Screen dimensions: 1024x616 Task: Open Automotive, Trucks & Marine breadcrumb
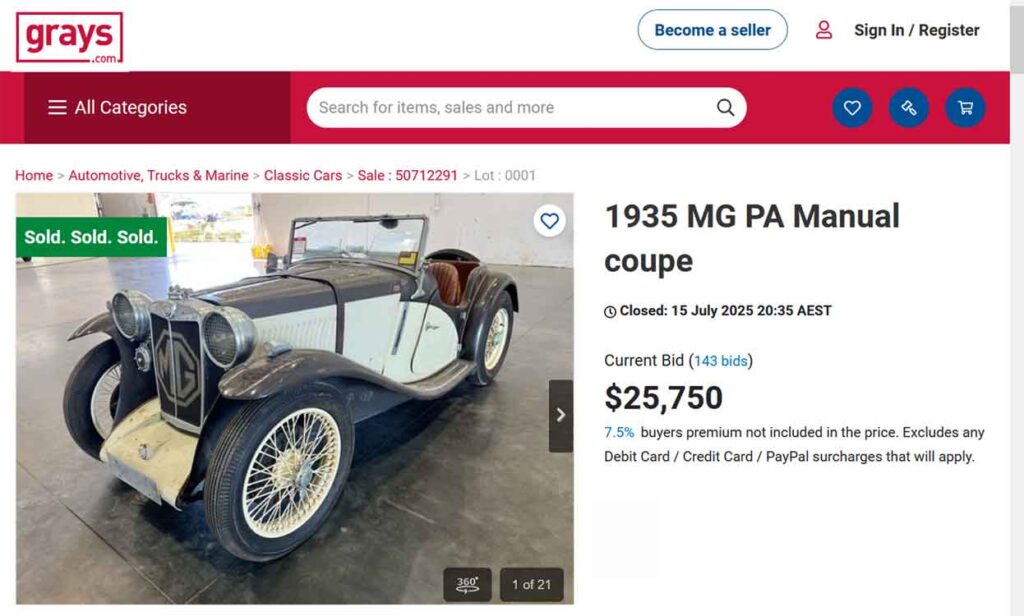click(158, 175)
